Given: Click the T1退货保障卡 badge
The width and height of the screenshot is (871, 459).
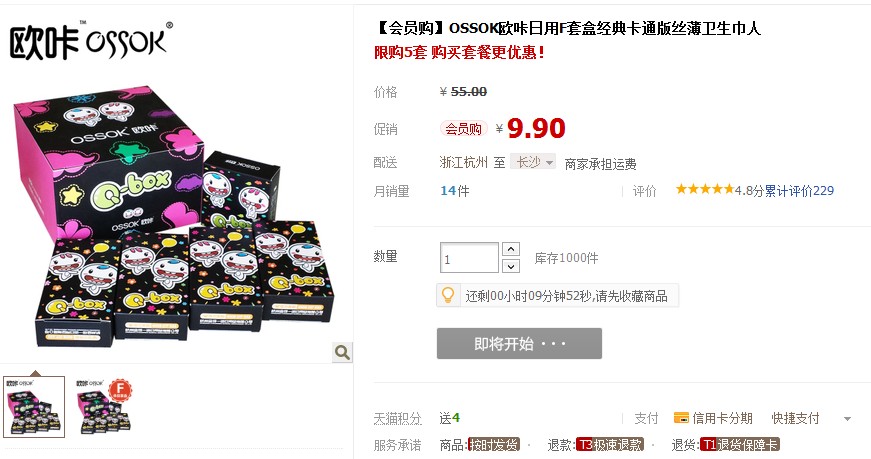Looking at the screenshot, I should [739, 445].
